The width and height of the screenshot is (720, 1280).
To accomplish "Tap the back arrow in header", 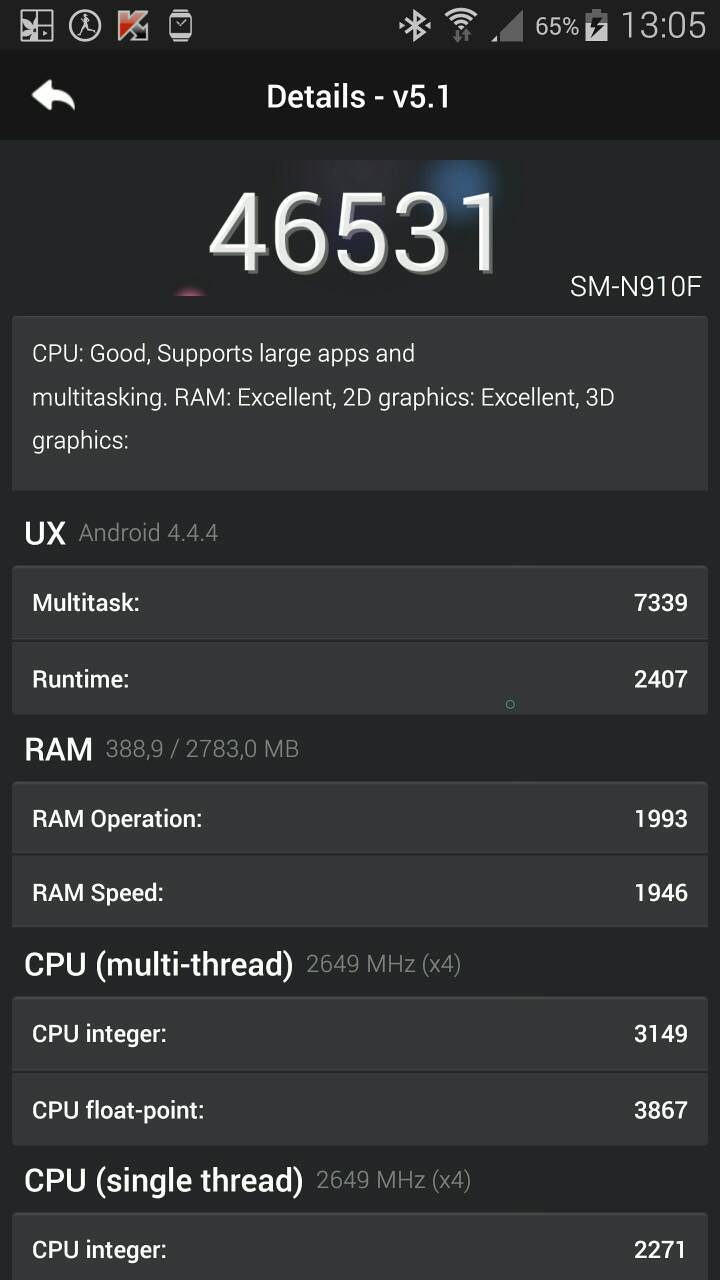I will [x=54, y=96].
